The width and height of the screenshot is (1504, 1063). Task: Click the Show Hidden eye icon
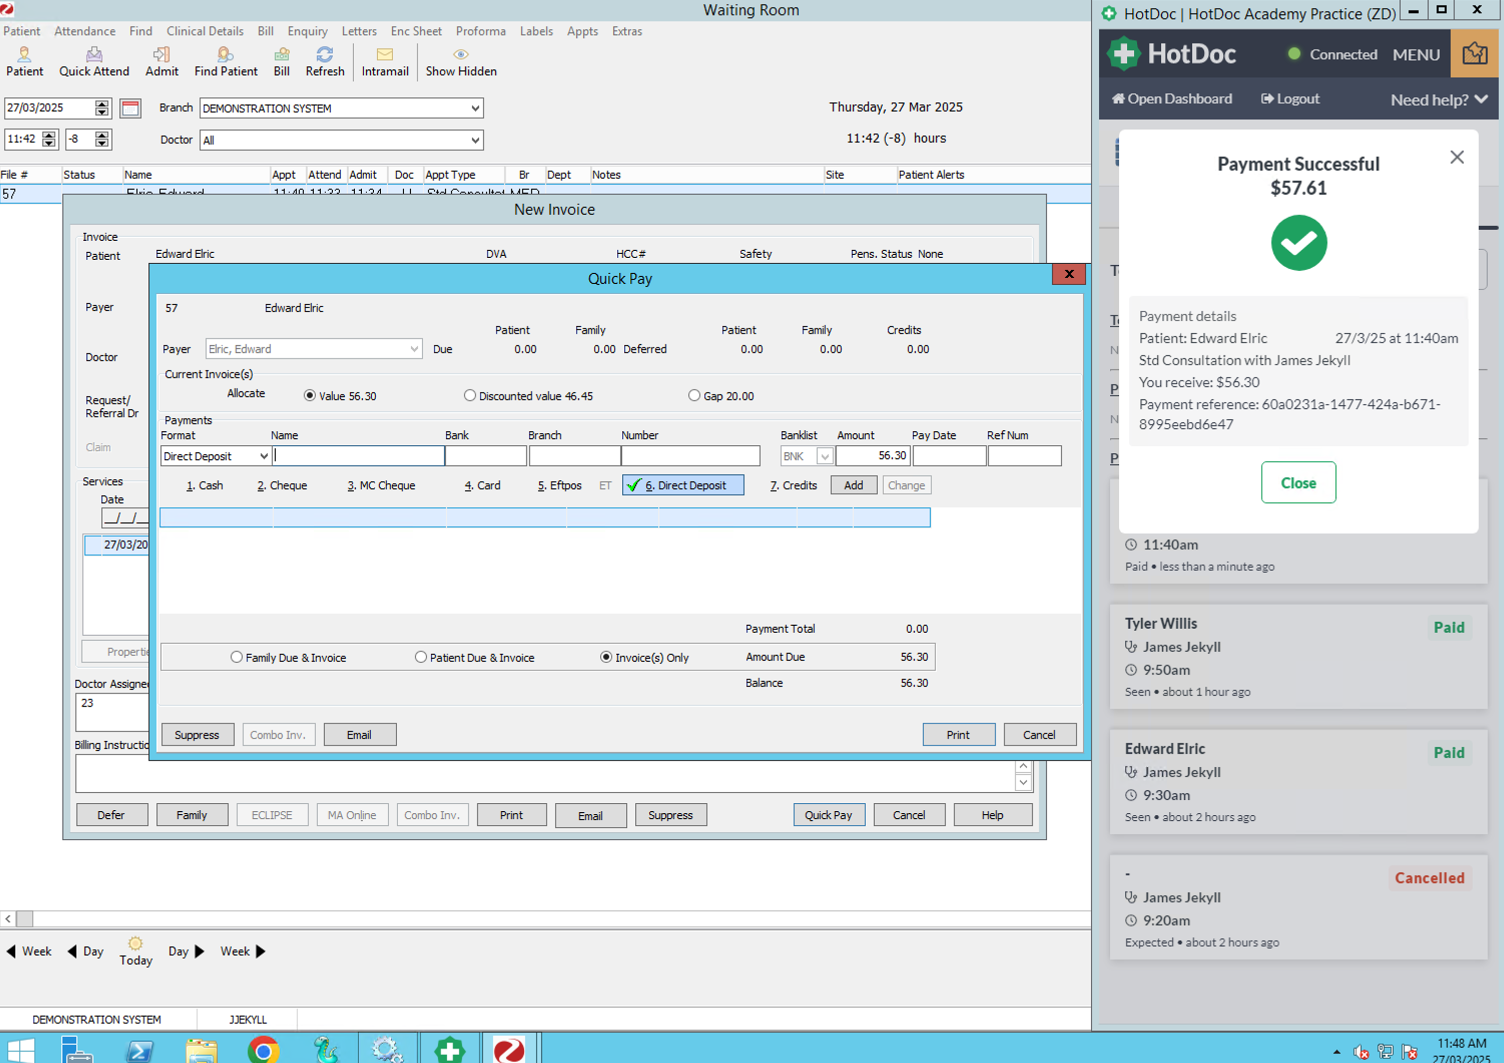(461, 54)
